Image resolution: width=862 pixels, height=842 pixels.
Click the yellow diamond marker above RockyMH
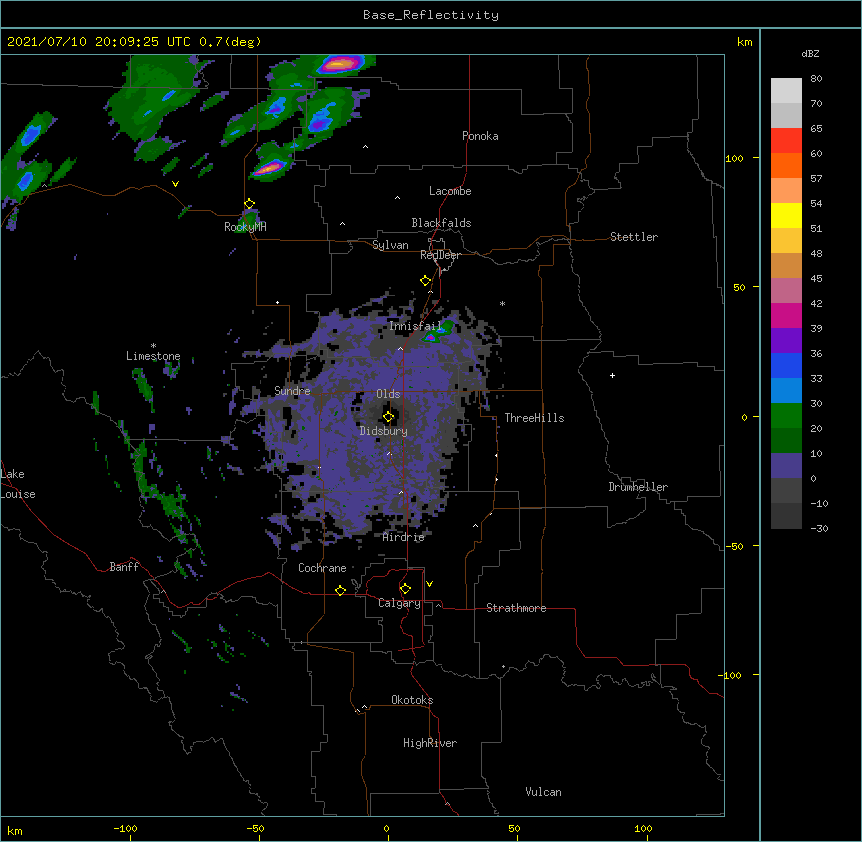click(249, 204)
